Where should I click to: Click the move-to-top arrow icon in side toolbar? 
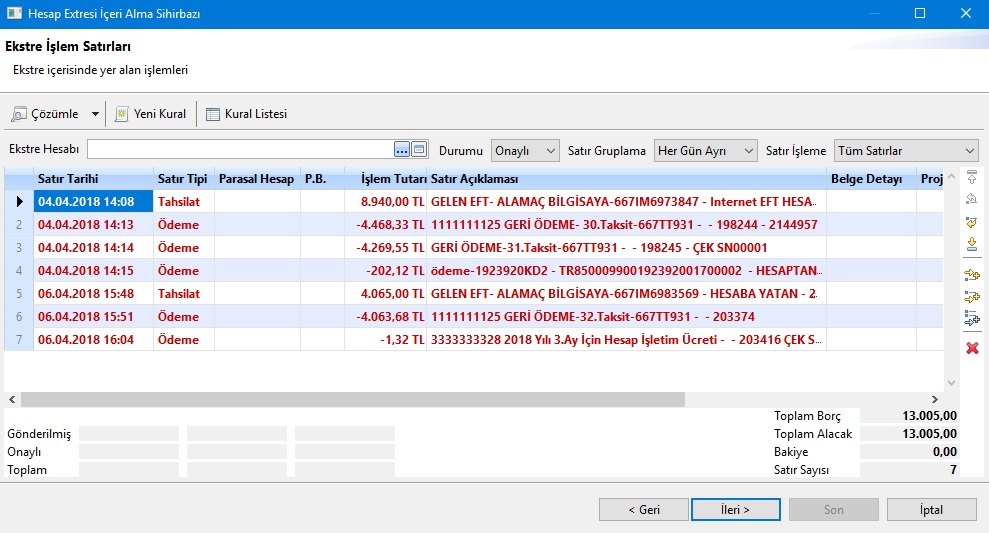pyautogui.click(x=971, y=177)
